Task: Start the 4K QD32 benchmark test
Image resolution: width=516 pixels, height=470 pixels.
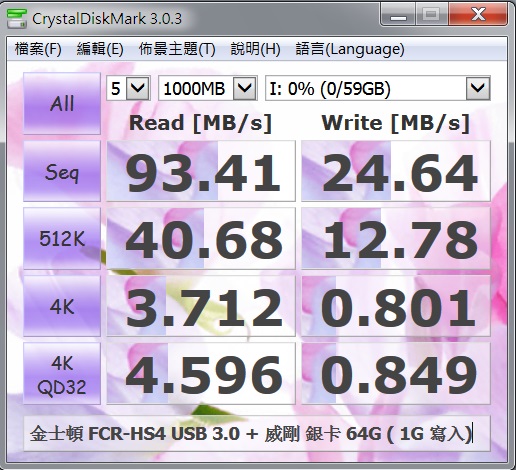Action: pyautogui.click(x=62, y=374)
